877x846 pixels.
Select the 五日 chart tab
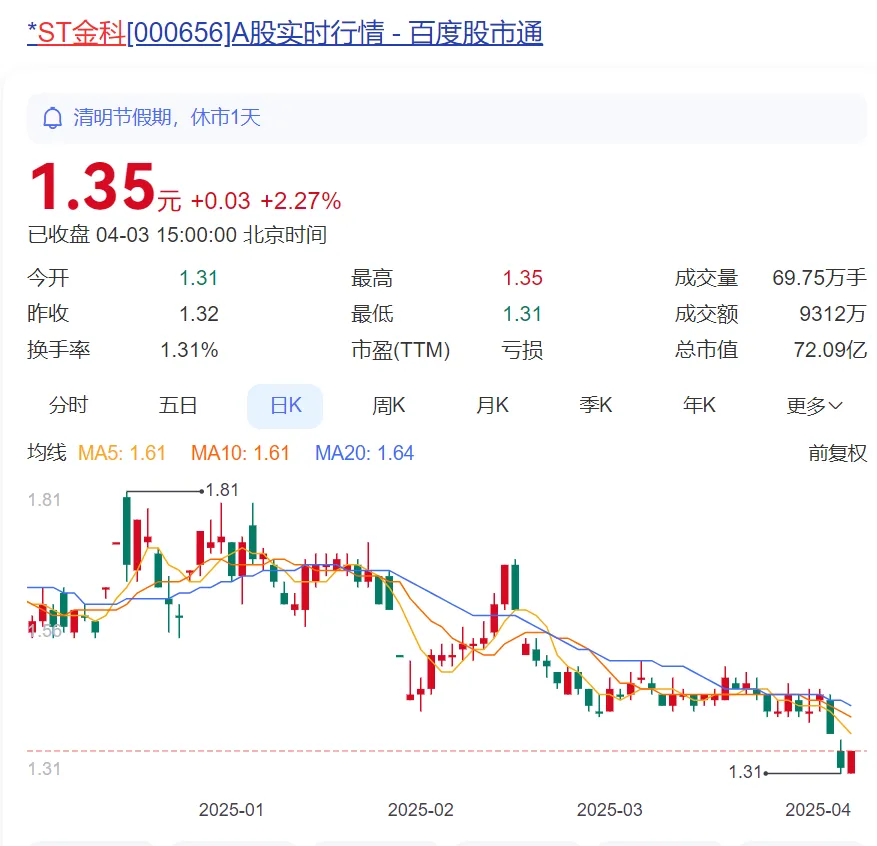178,405
